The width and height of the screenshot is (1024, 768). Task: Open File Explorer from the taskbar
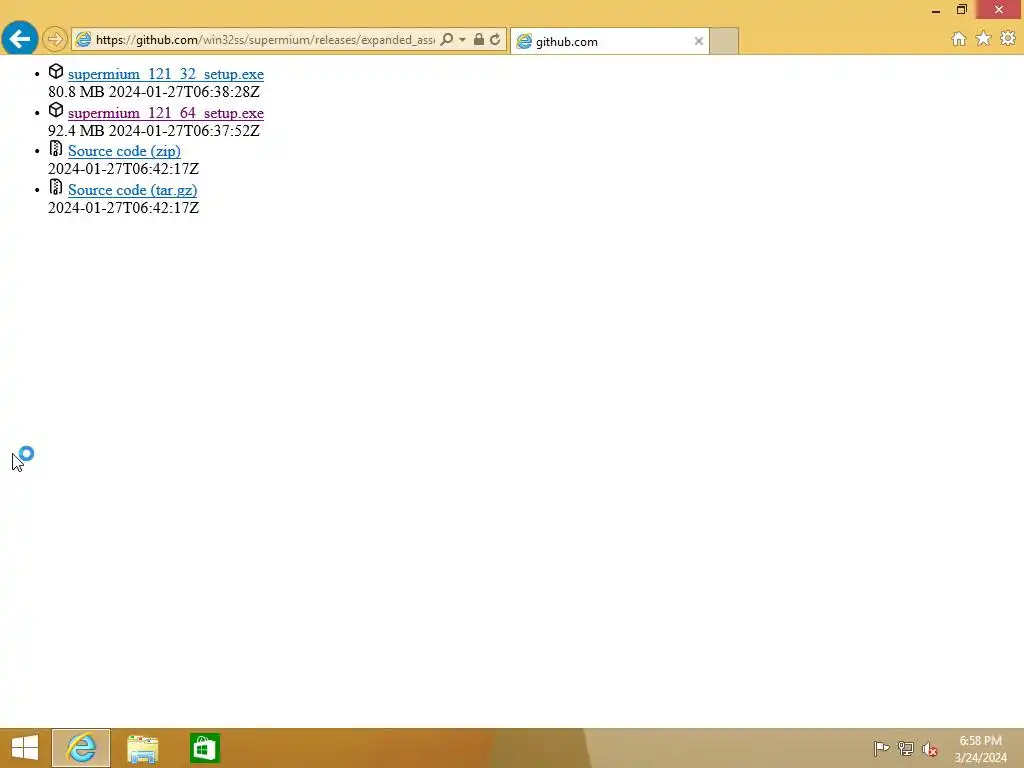(142, 748)
